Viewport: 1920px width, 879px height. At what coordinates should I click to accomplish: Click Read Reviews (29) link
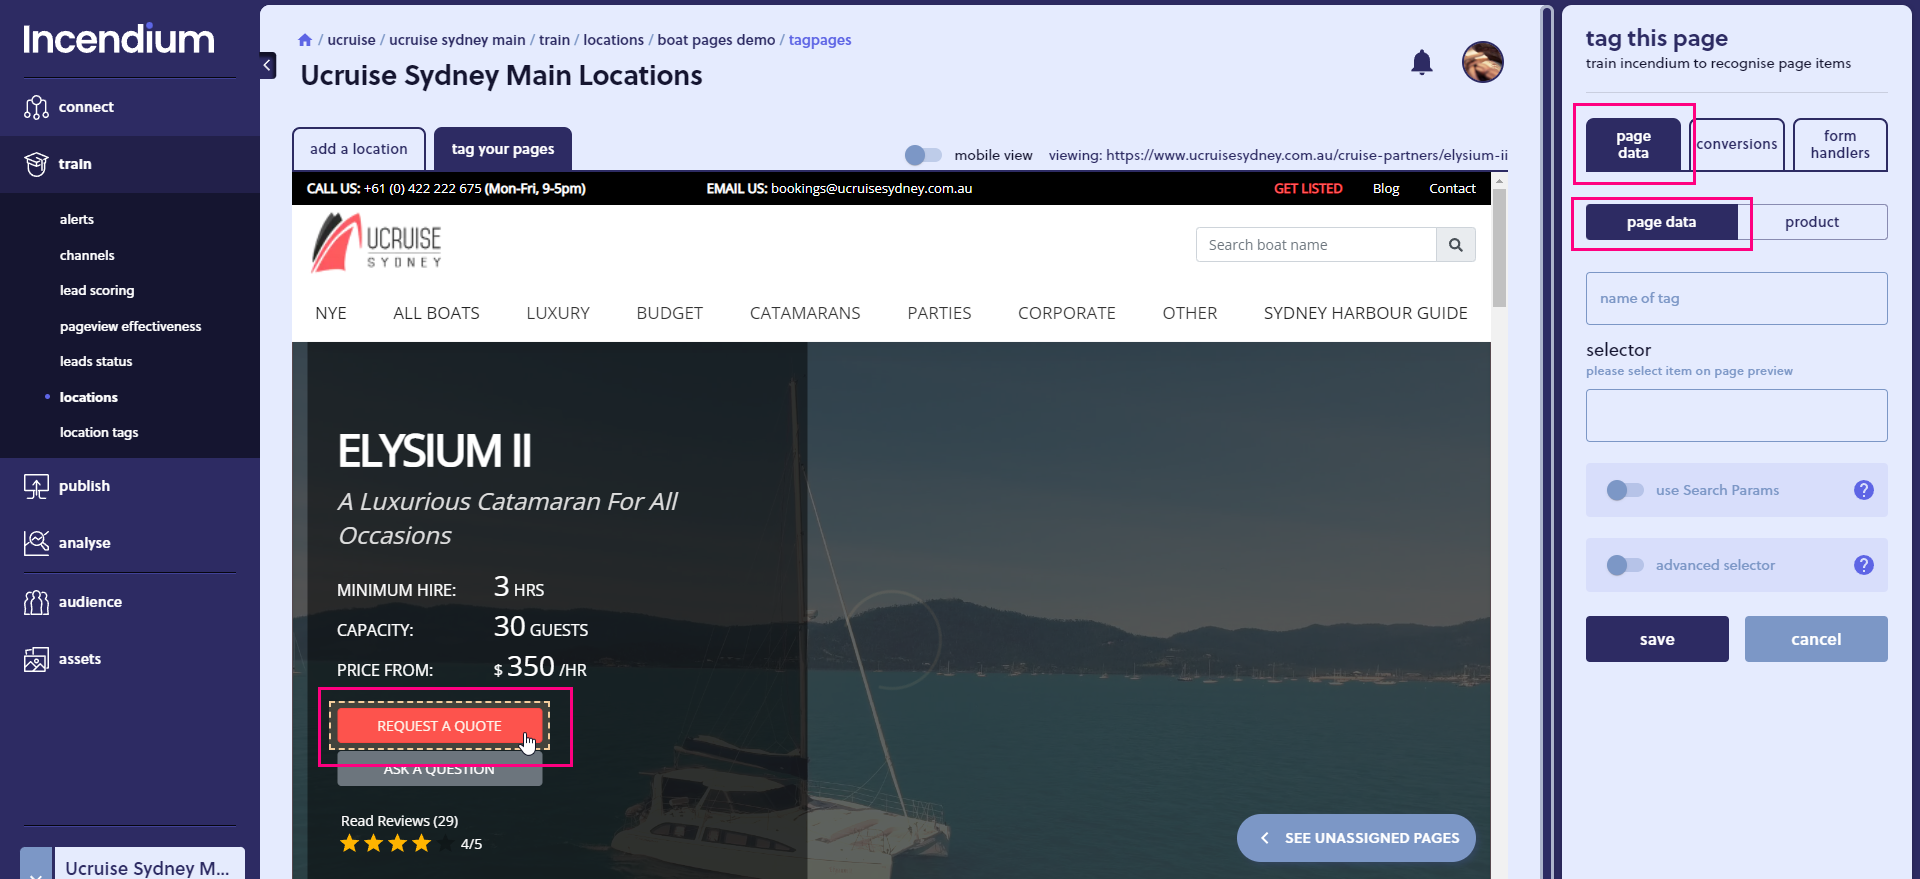click(x=400, y=821)
